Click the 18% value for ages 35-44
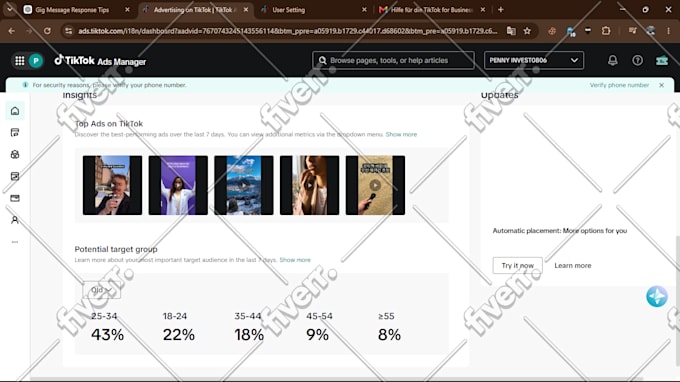This screenshot has width=680, height=382. coord(249,335)
